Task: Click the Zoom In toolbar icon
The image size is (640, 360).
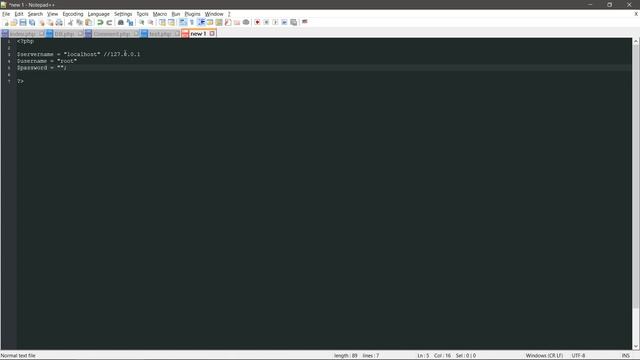Action: (x=142, y=22)
